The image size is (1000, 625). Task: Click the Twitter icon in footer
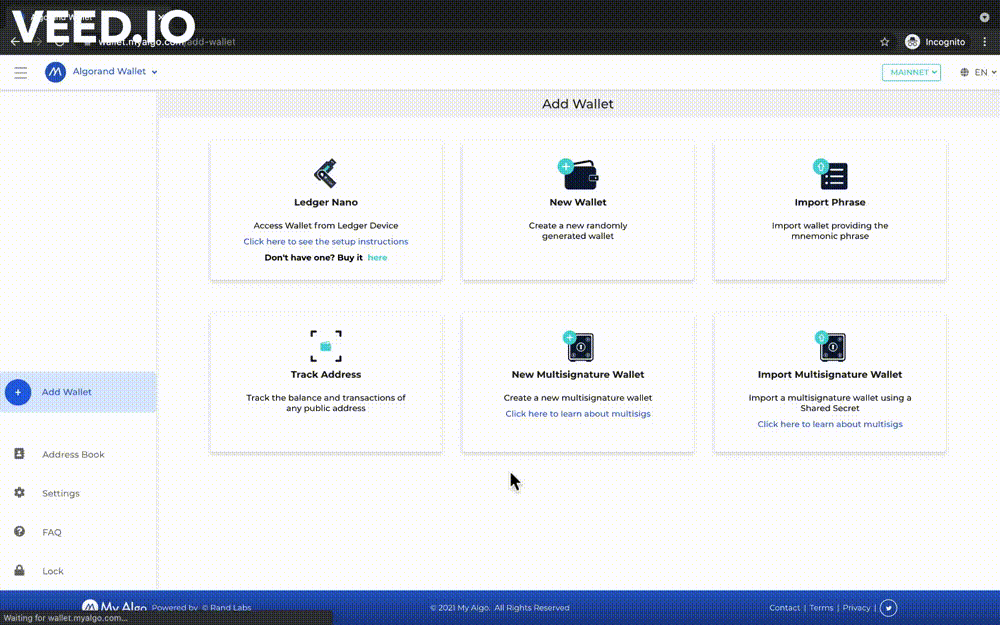coord(888,608)
